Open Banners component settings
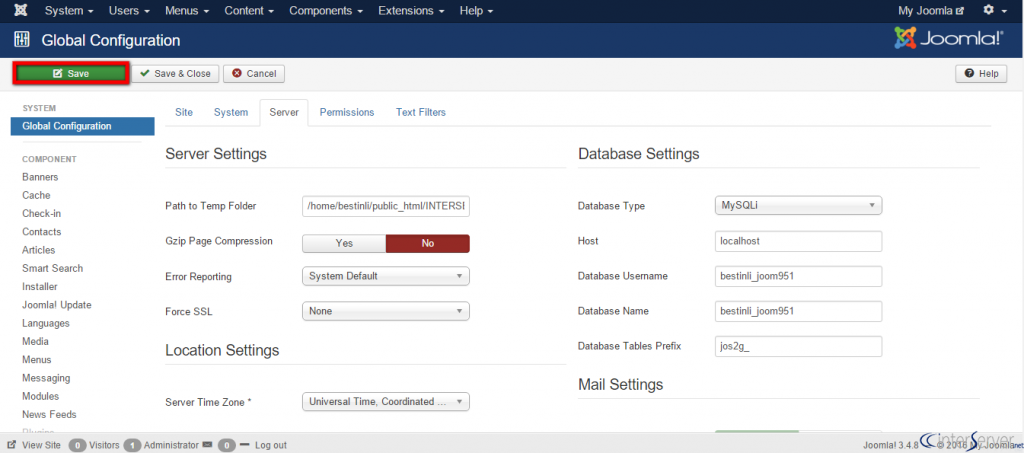Screen dimensions: 1024x453 [40, 177]
